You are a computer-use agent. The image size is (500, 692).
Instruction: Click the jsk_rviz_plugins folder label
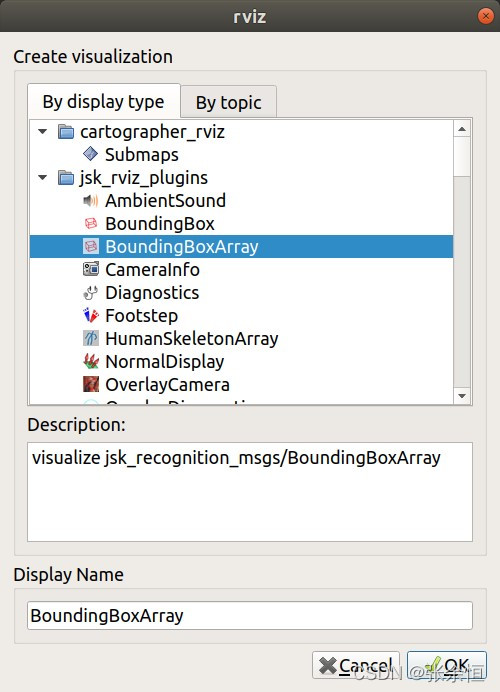pos(144,178)
